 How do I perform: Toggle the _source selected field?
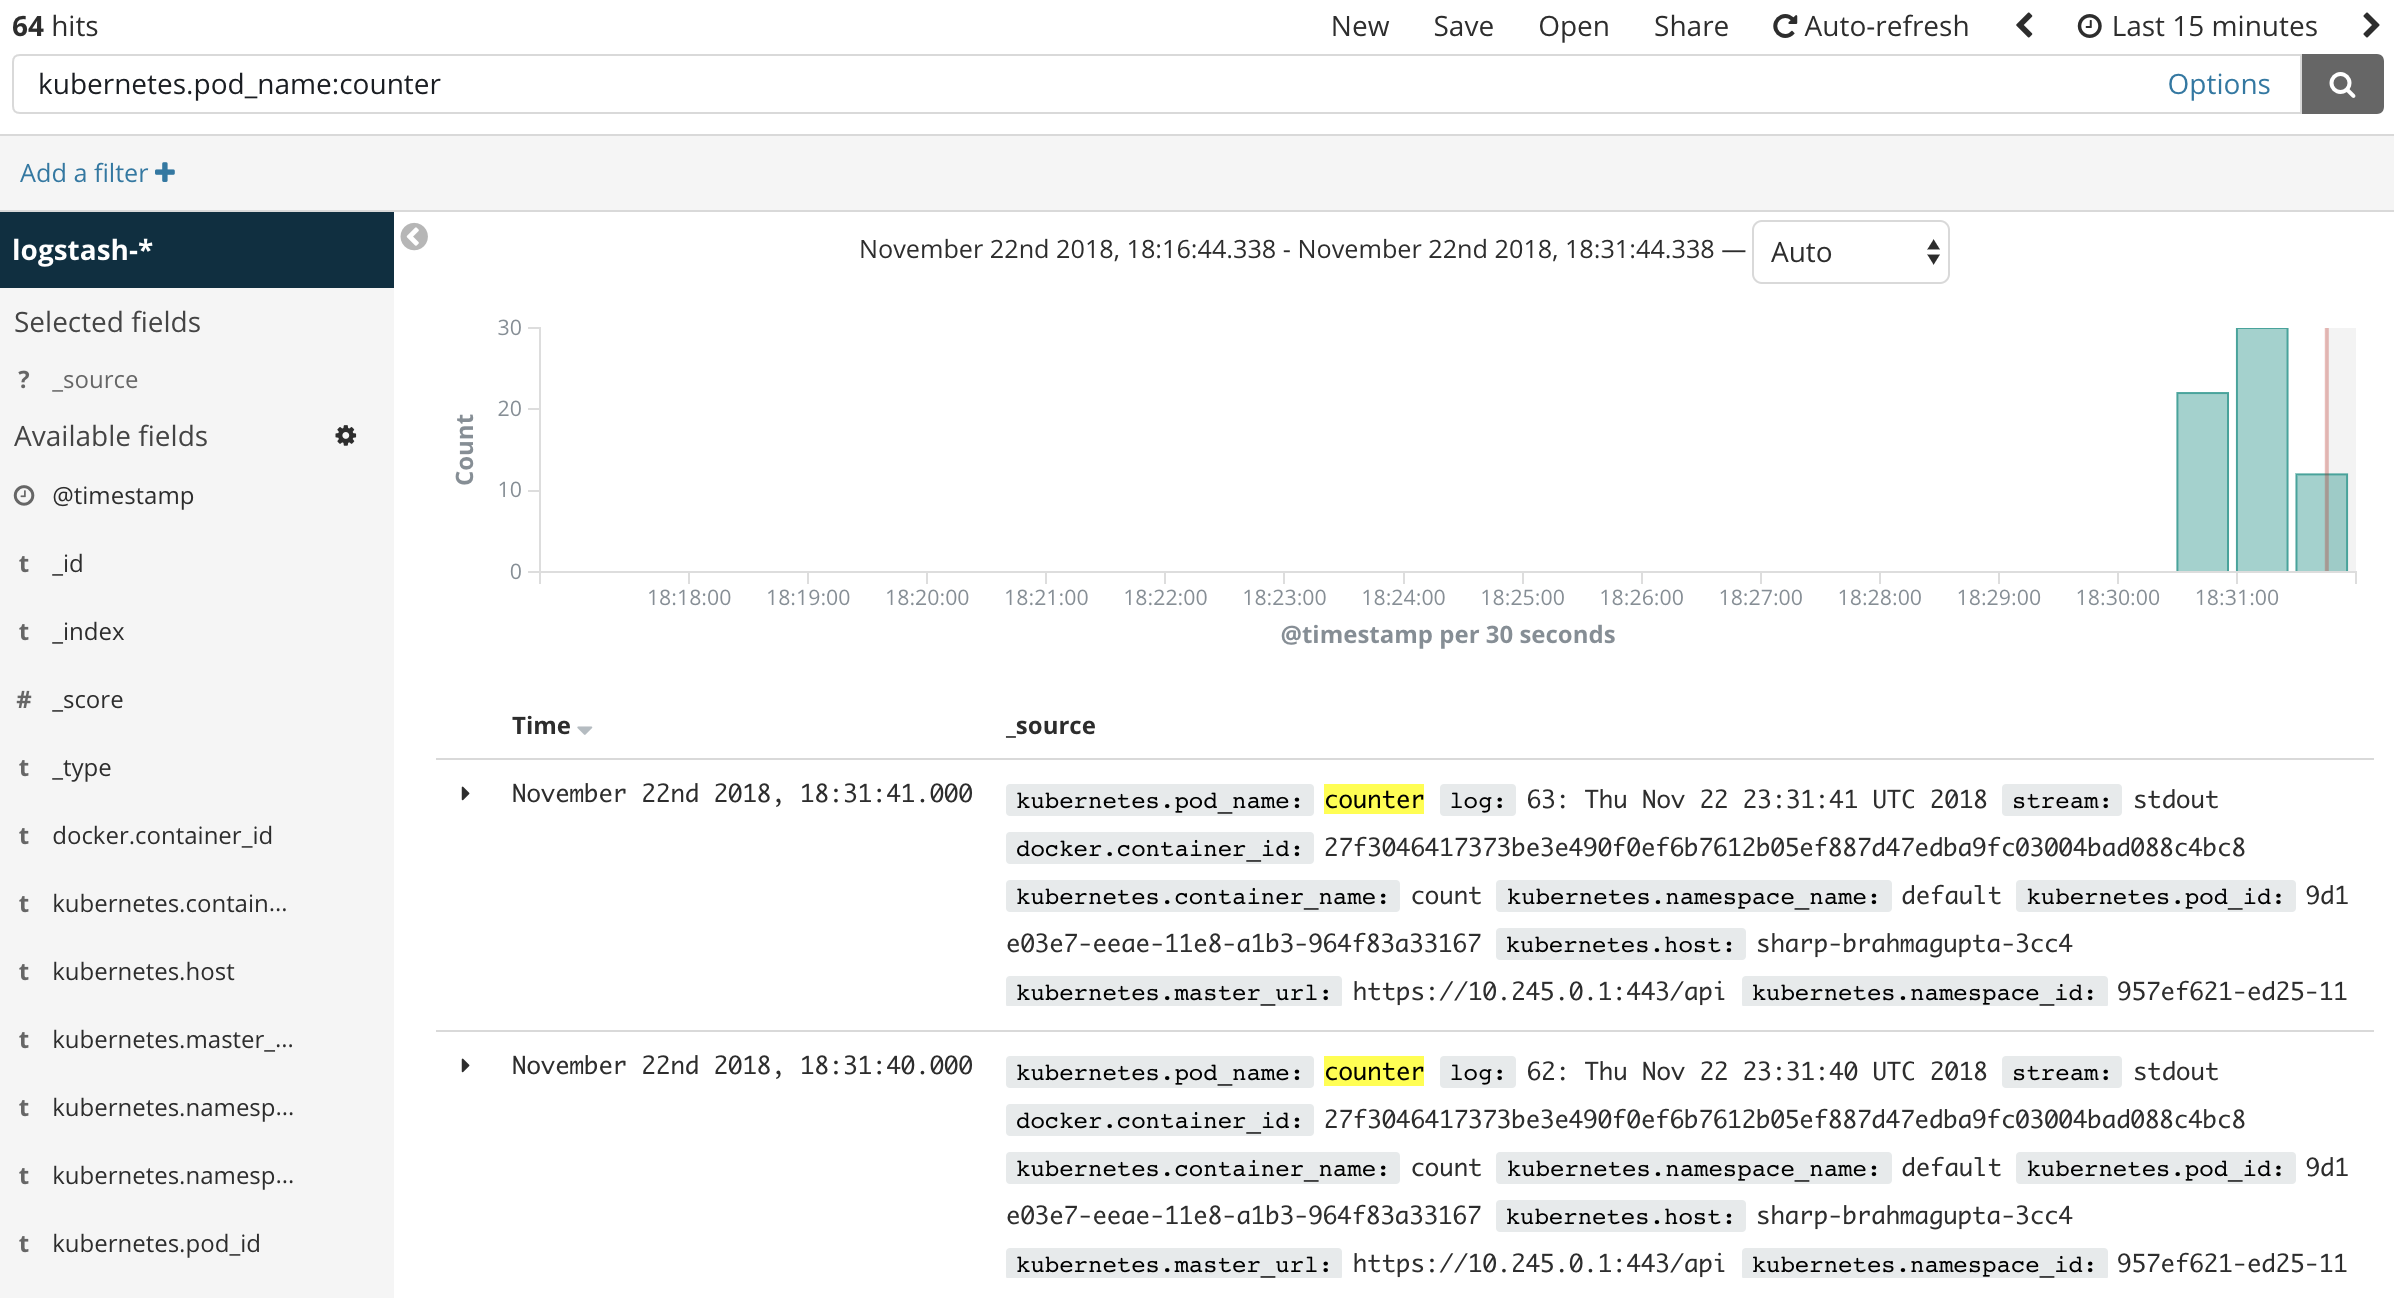click(x=93, y=377)
